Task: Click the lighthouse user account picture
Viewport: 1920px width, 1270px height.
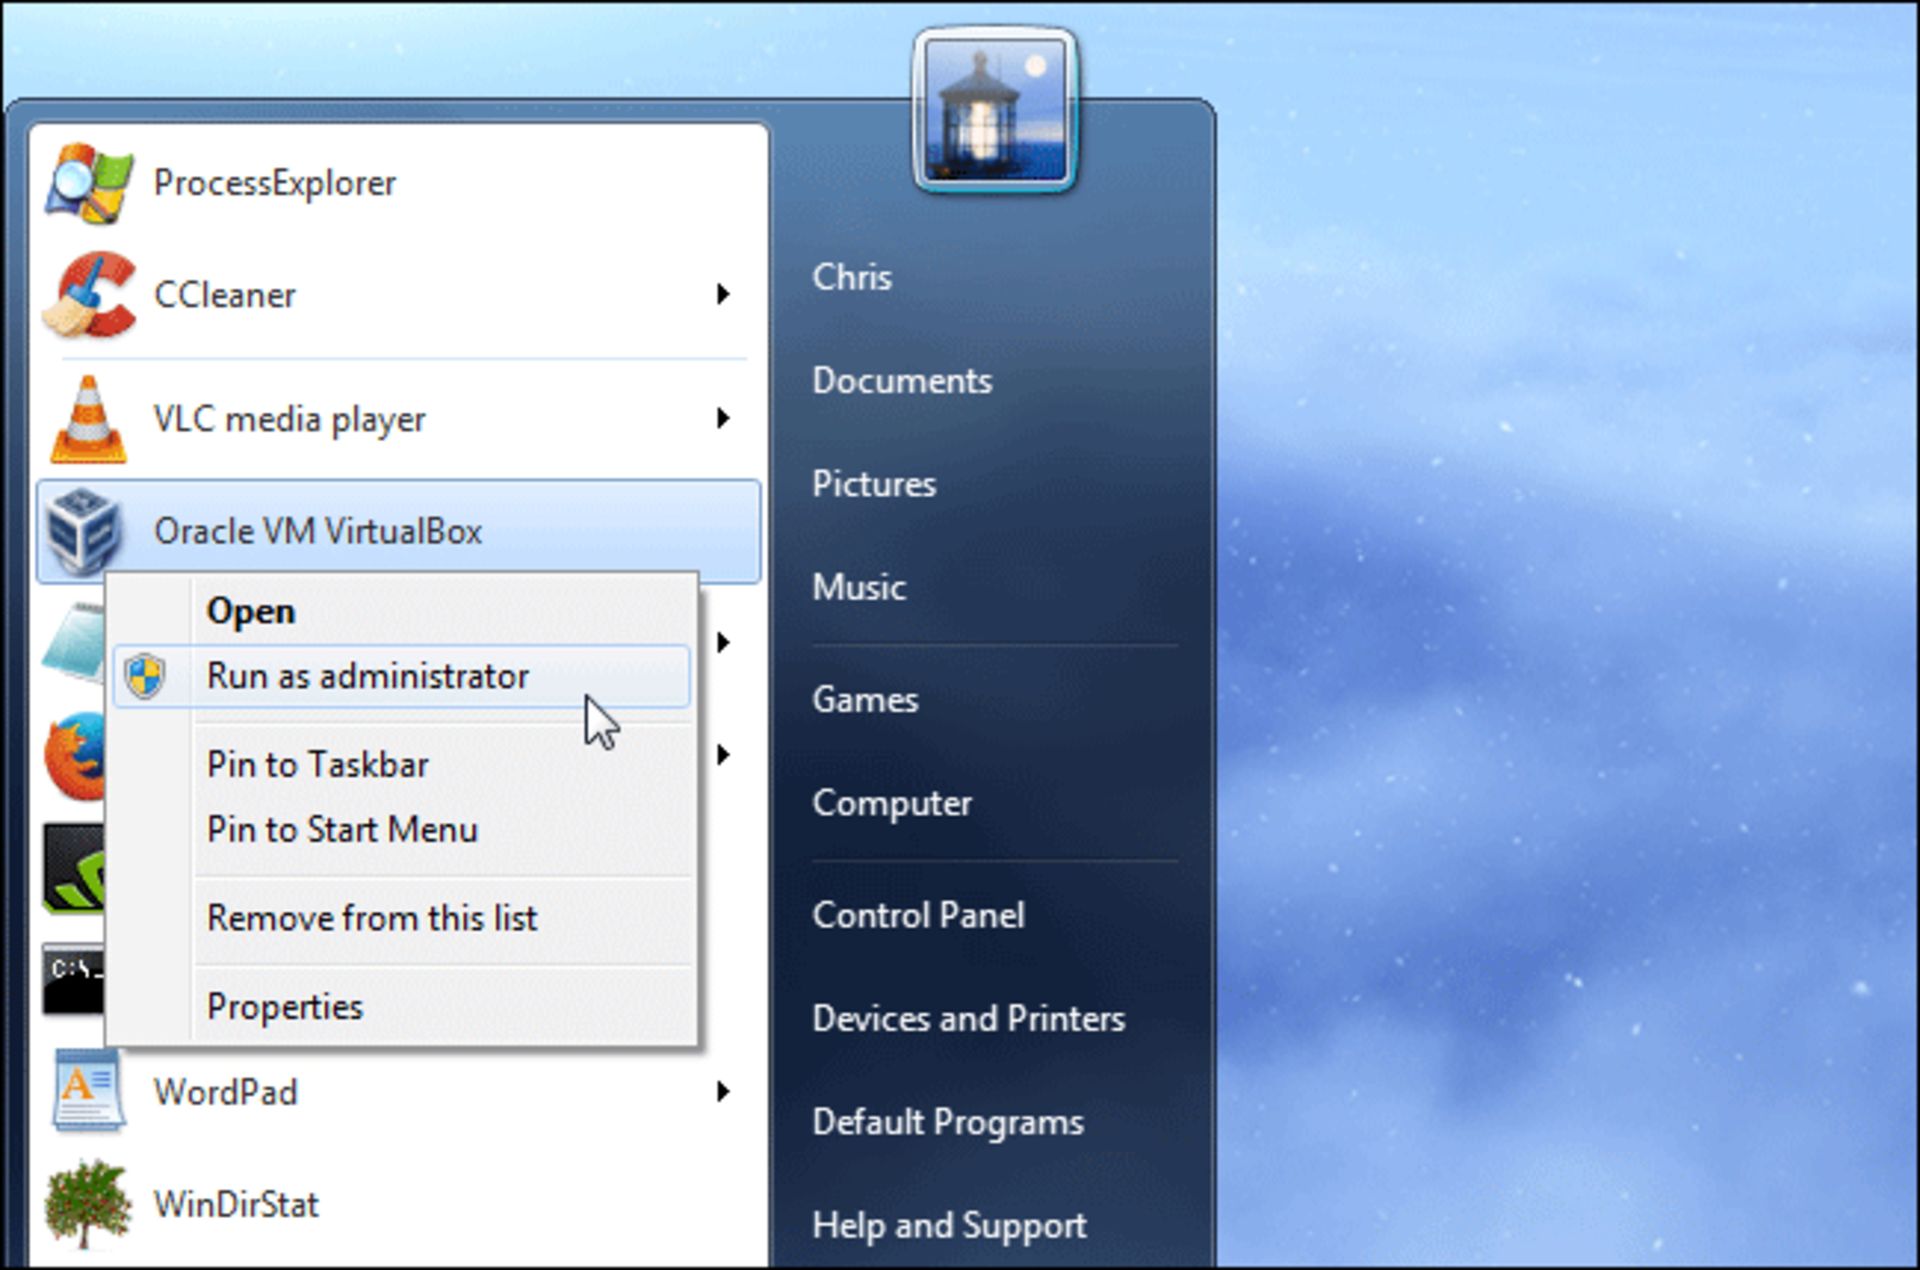Action: tap(995, 109)
